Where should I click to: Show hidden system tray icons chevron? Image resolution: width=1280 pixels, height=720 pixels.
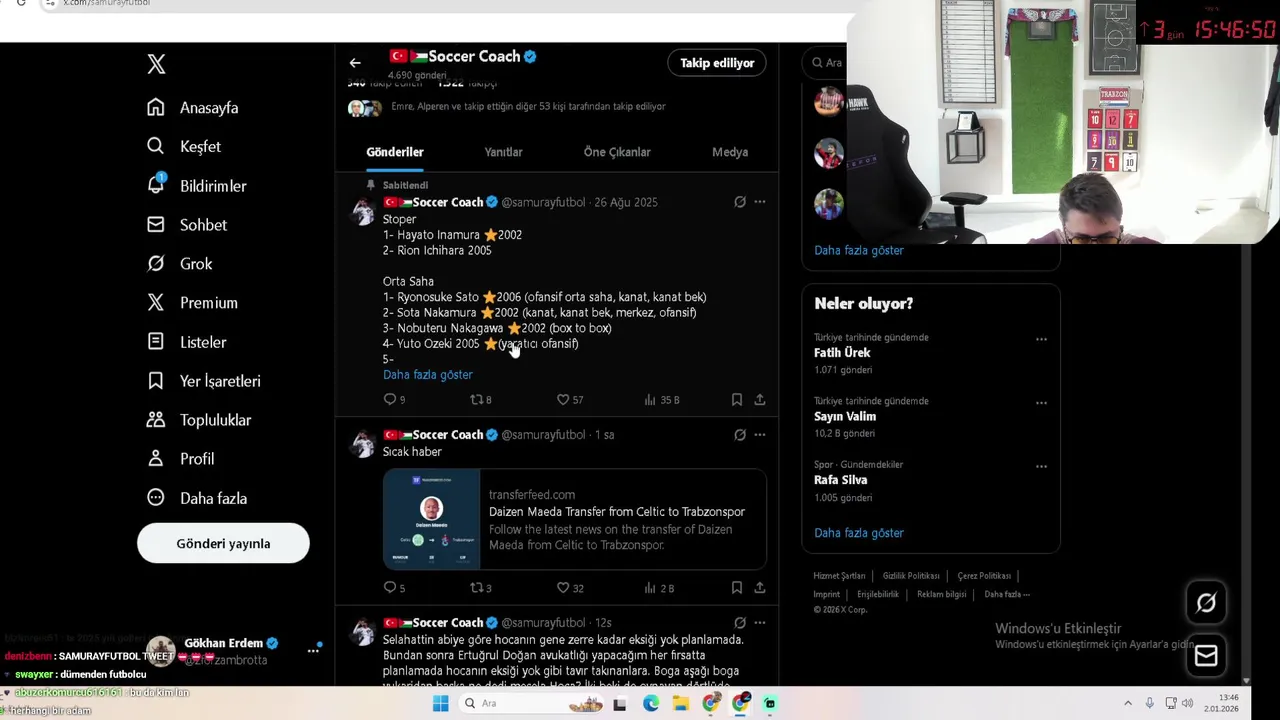click(x=1128, y=703)
